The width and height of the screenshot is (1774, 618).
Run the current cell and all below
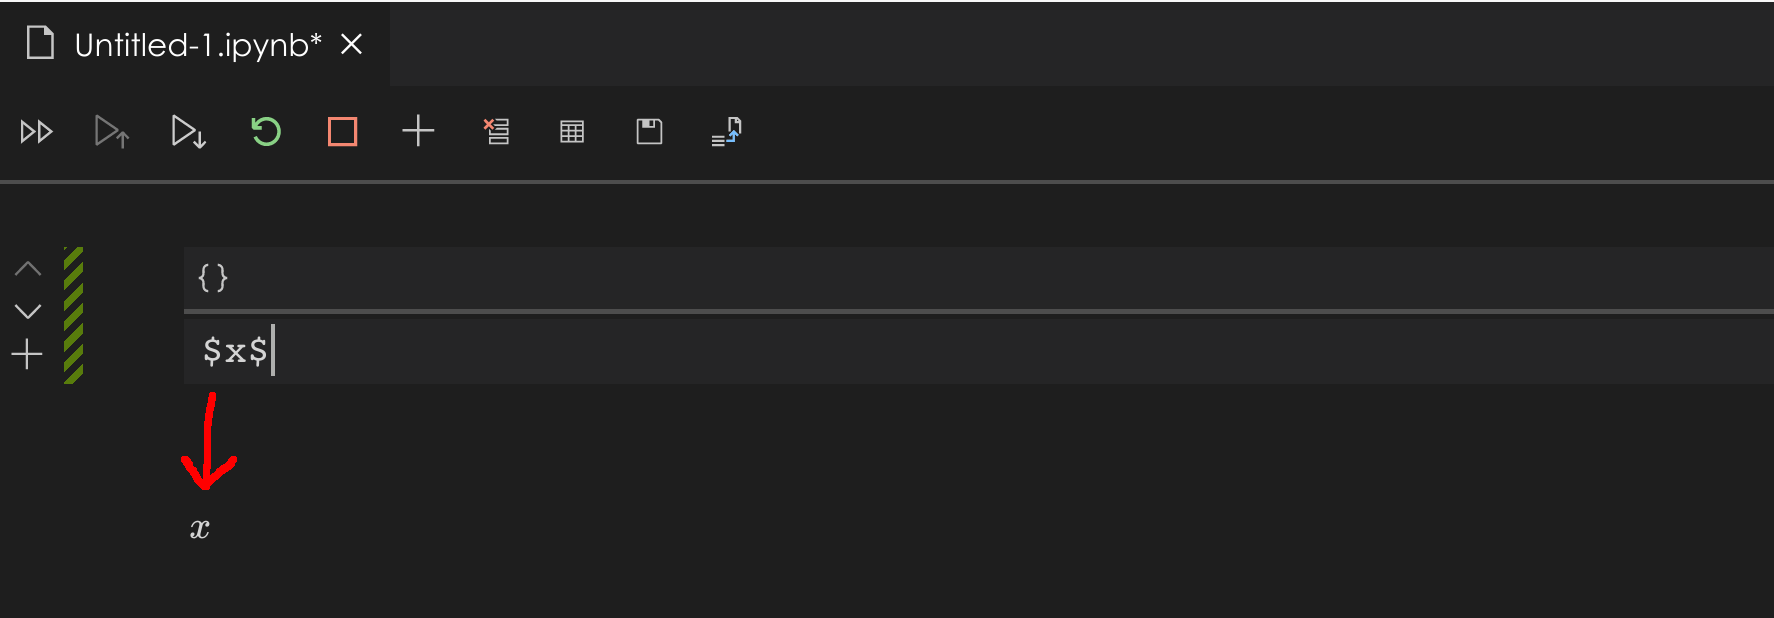coord(188,131)
